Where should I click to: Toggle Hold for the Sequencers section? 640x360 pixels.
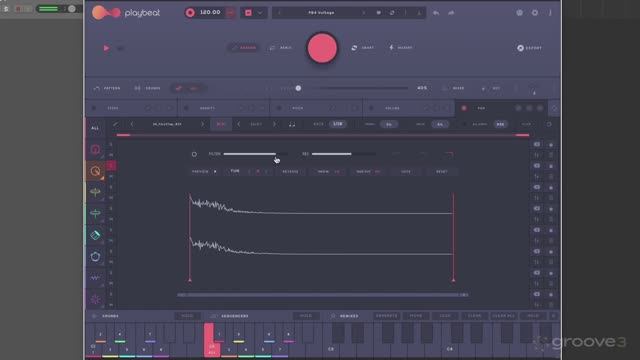[x=305, y=316]
